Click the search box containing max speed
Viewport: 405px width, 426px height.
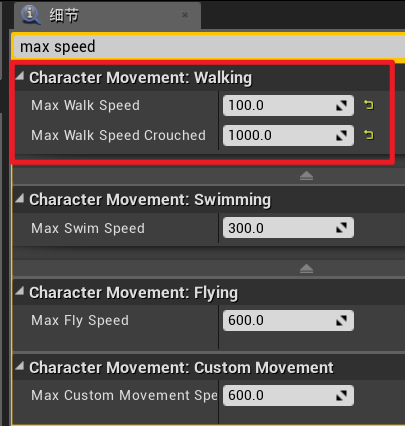[x=210, y=47]
